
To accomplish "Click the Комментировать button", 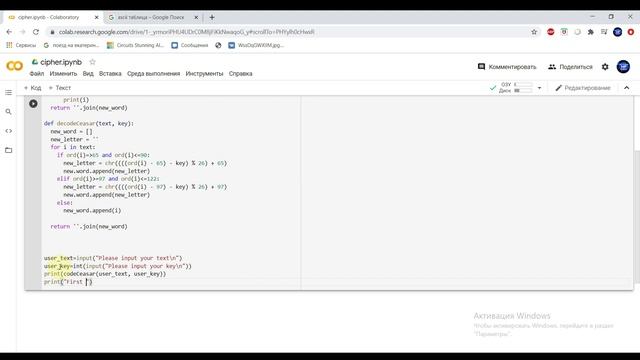I will click(x=507, y=67).
